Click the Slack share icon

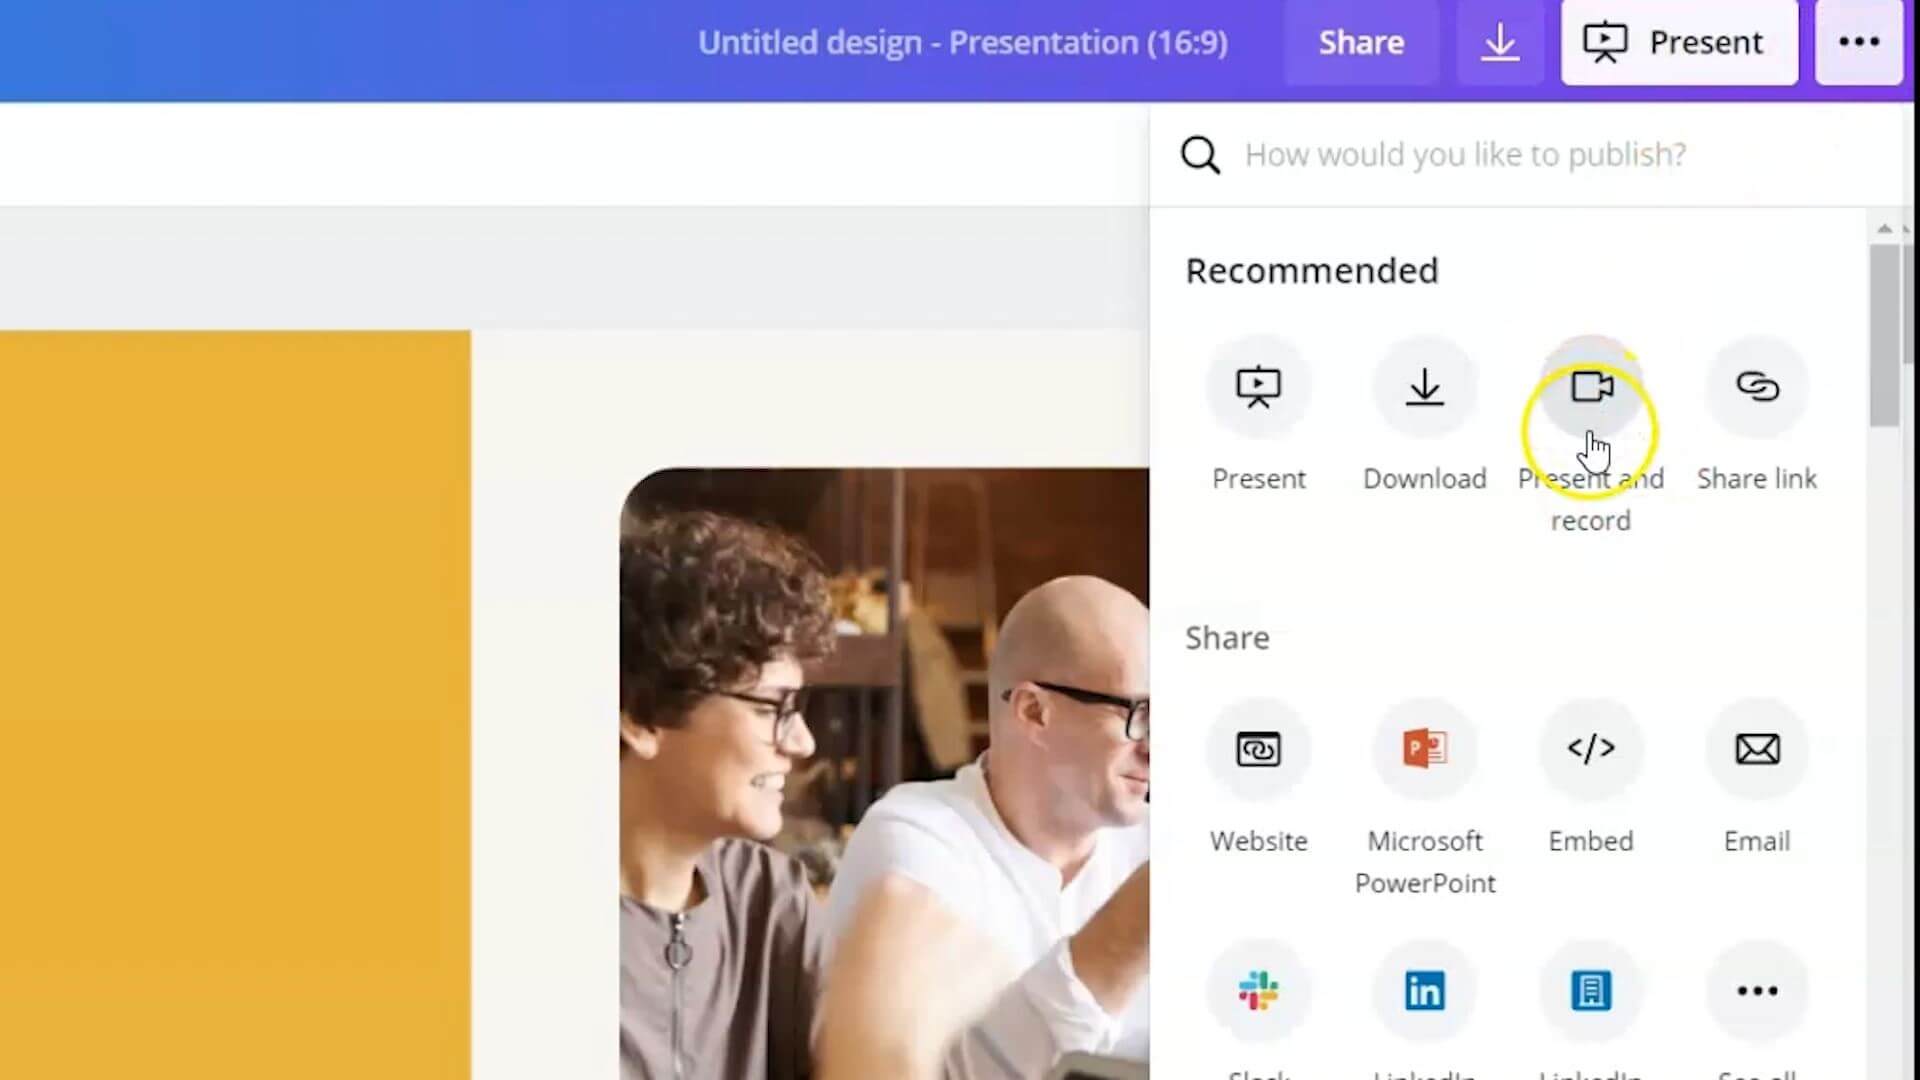pyautogui.click(x=1257, y=990)
